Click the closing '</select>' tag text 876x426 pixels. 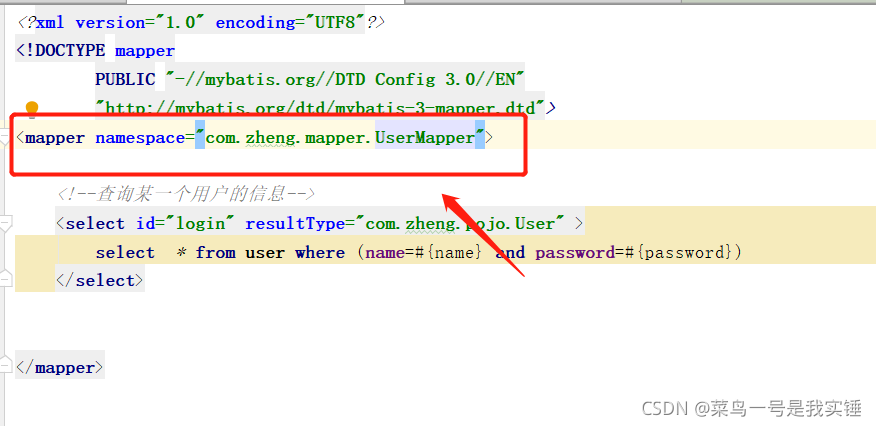[x=100, y=280]
